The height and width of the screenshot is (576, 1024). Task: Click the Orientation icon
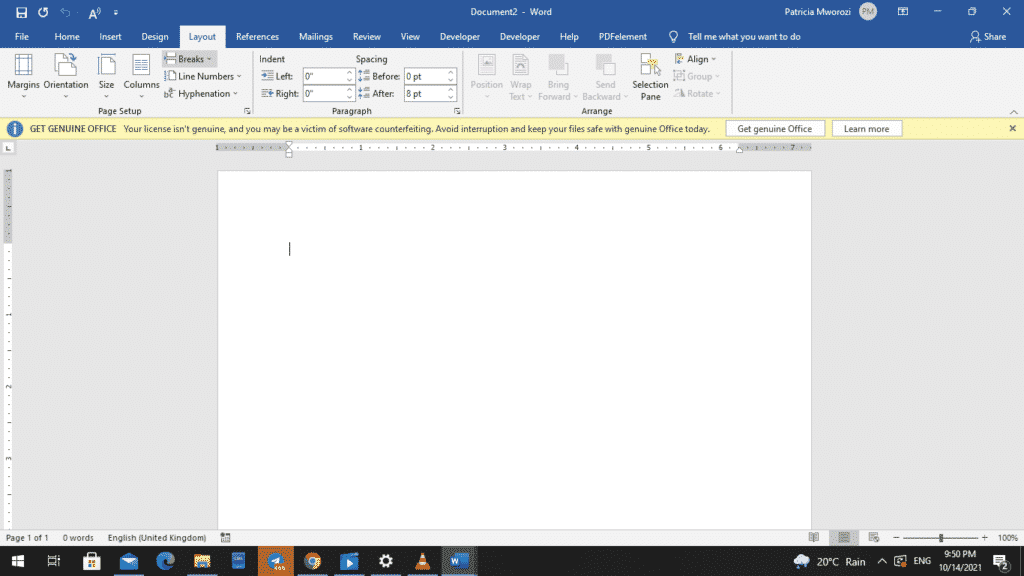click(x=65, y=76)
